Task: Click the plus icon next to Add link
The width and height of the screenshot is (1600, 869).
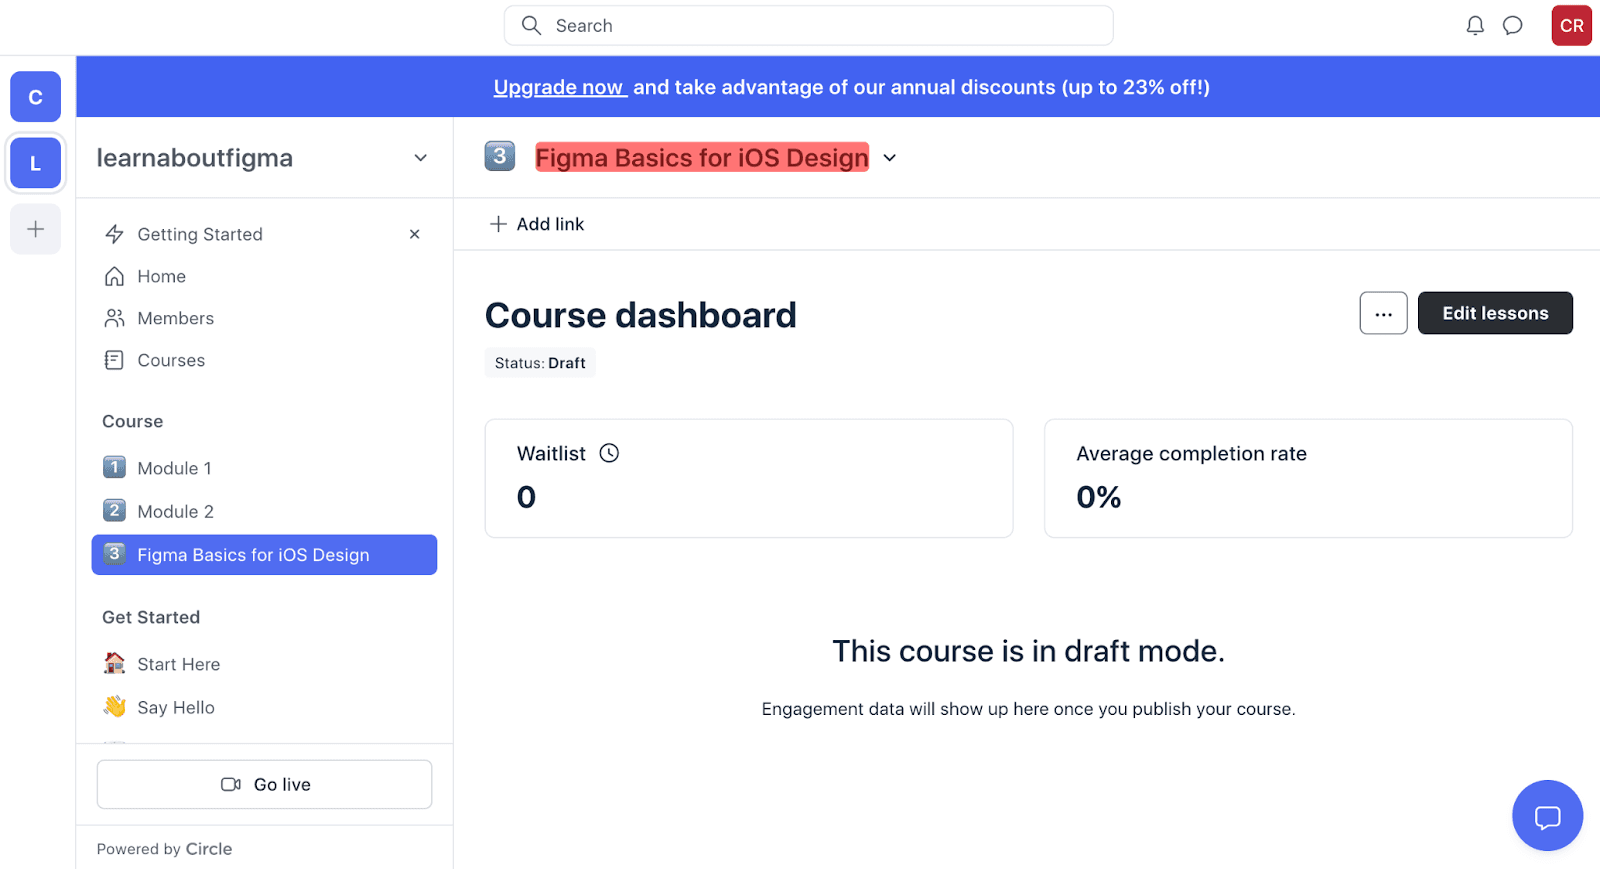Action: tap(498, 224)
